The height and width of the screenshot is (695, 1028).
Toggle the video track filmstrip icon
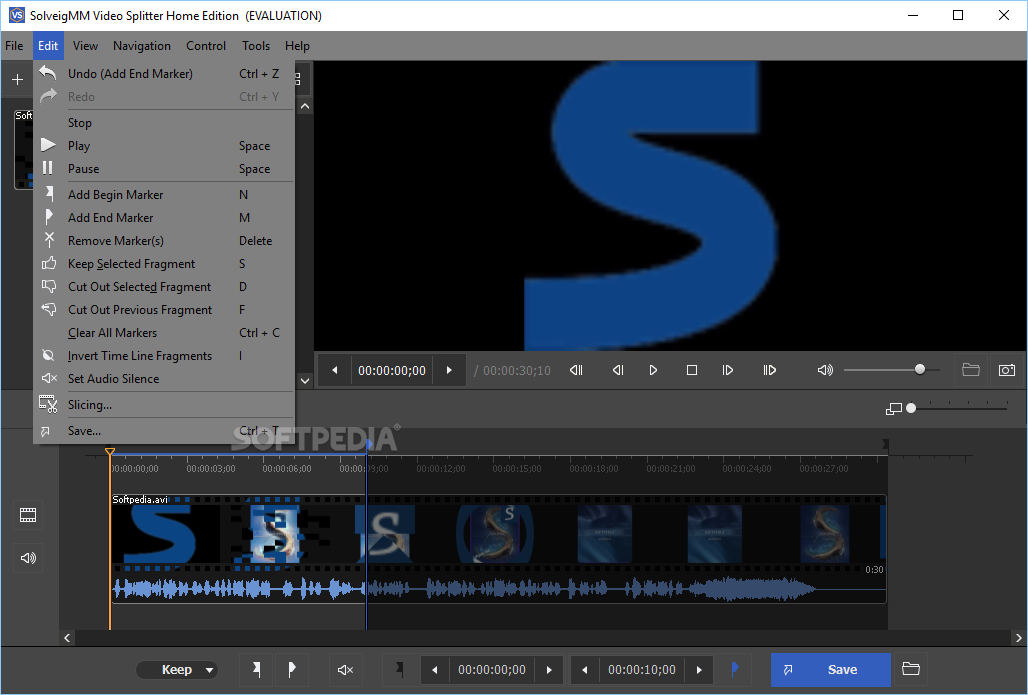[28, 515]
